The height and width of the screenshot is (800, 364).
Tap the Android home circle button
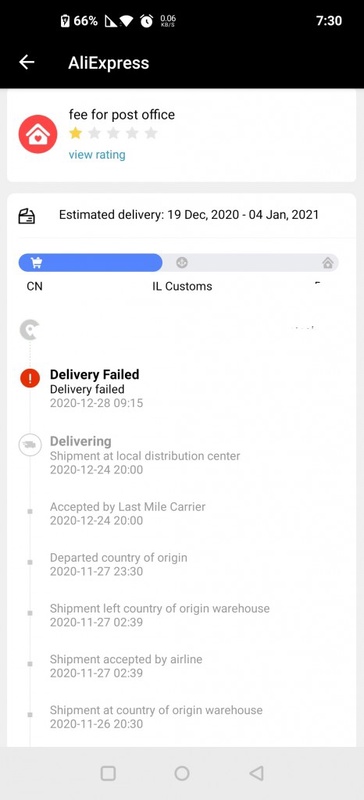click(x=182, y=773)
